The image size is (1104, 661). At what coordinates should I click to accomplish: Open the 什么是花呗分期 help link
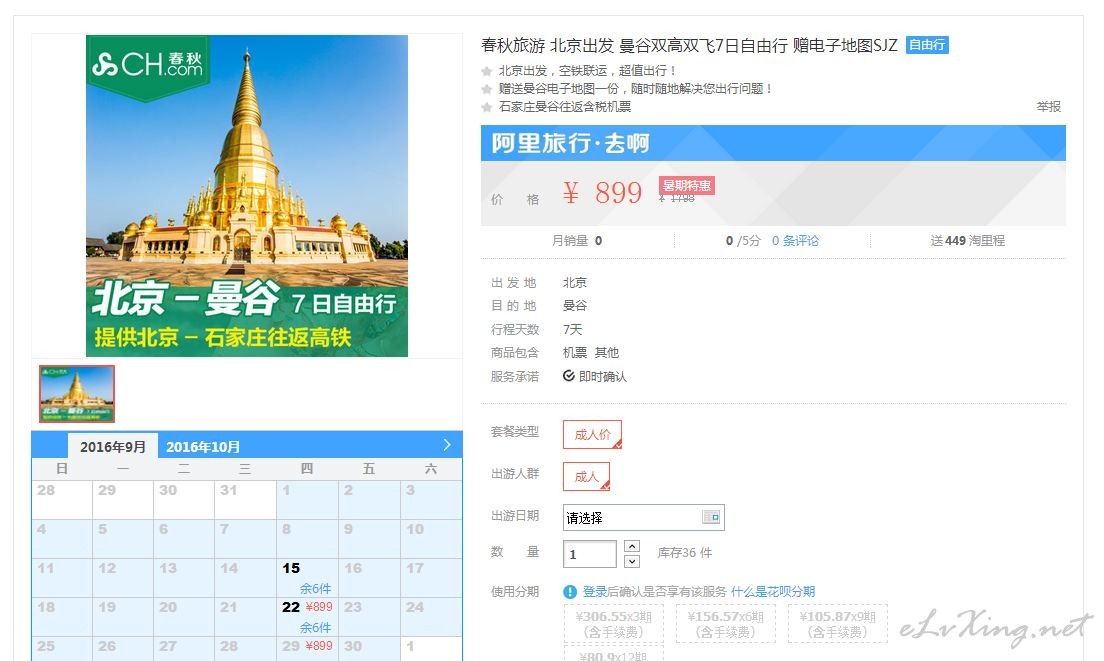[773, 592]
